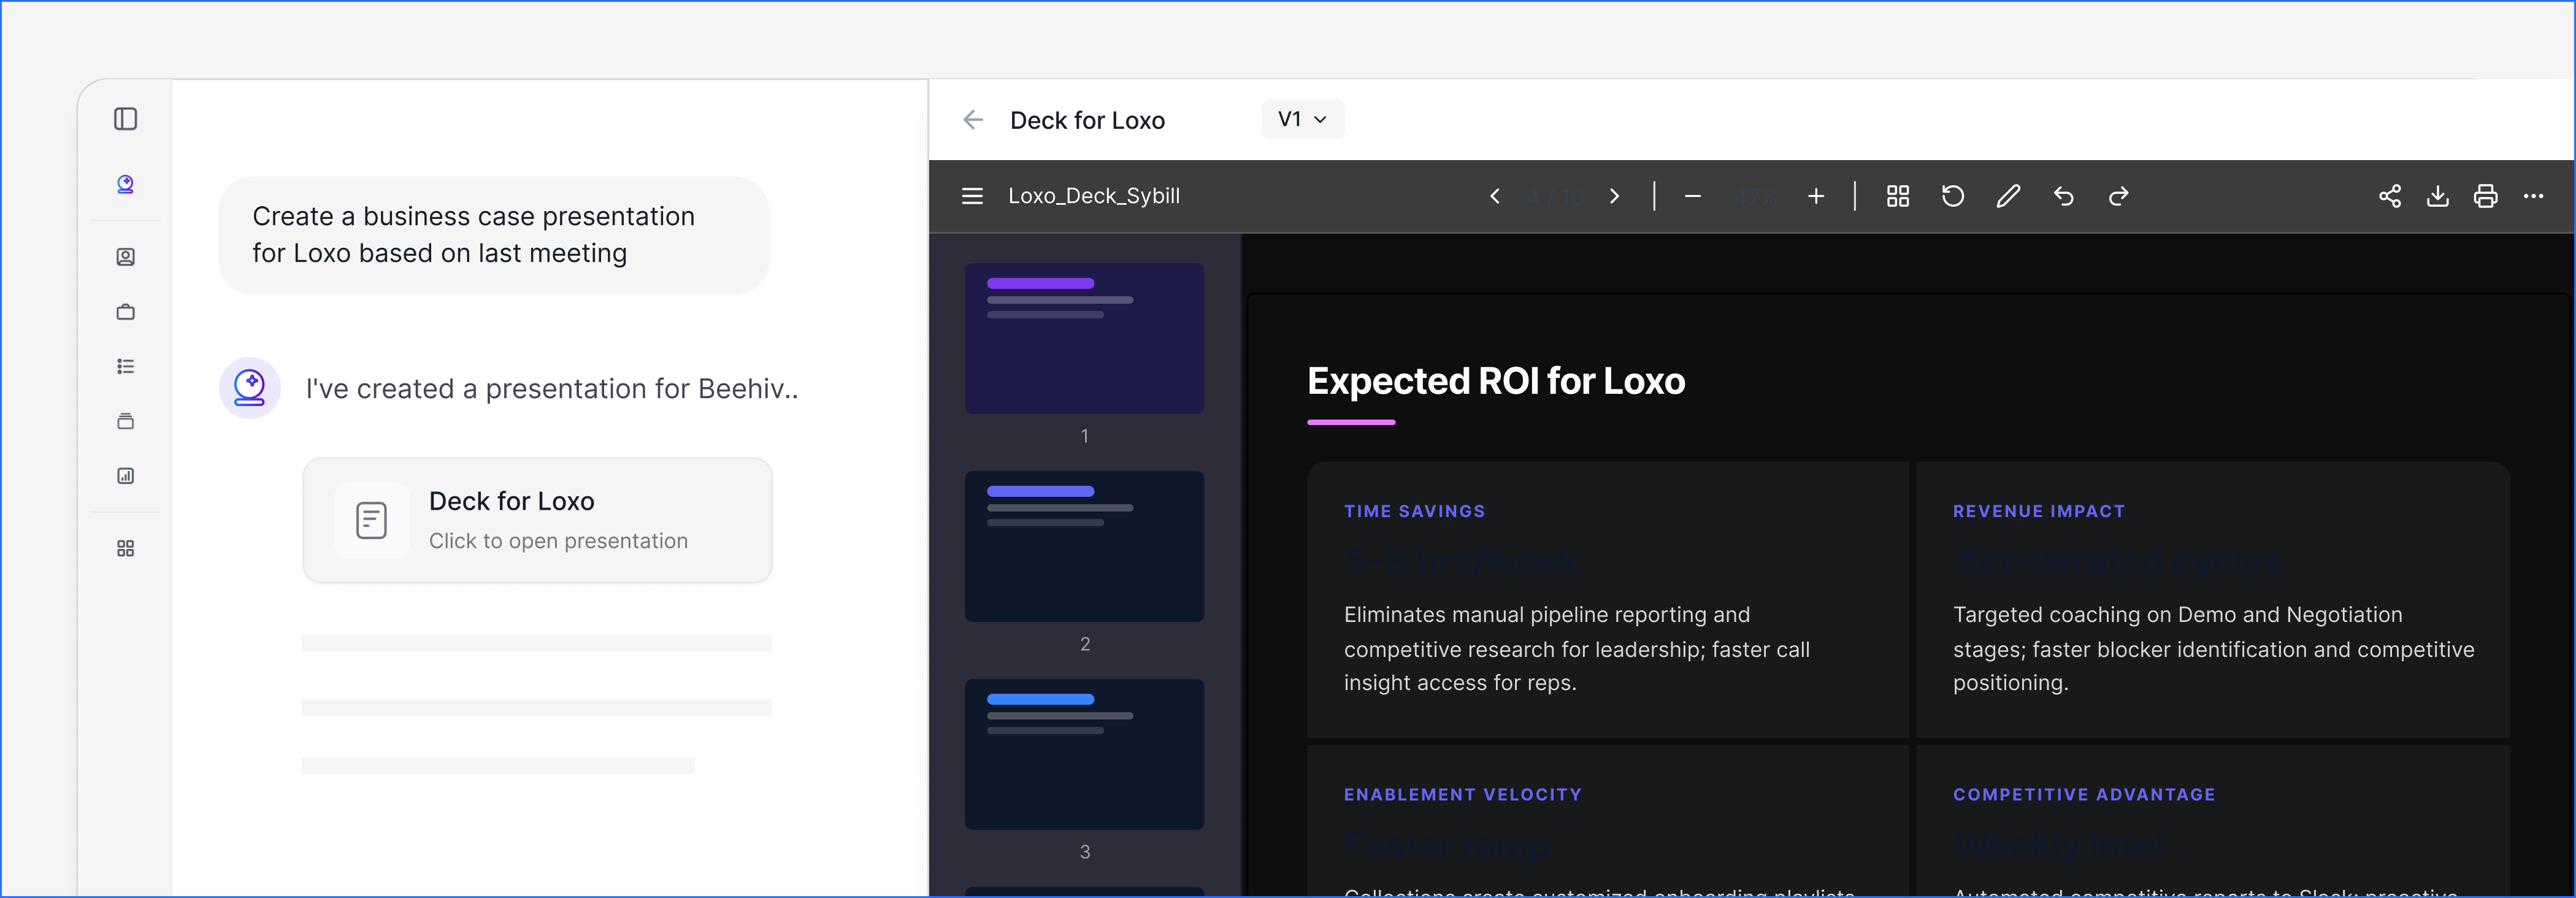Open the list icon in sidebar
This screenshot has width=2576, height=898.
click(x=125, y=366)
